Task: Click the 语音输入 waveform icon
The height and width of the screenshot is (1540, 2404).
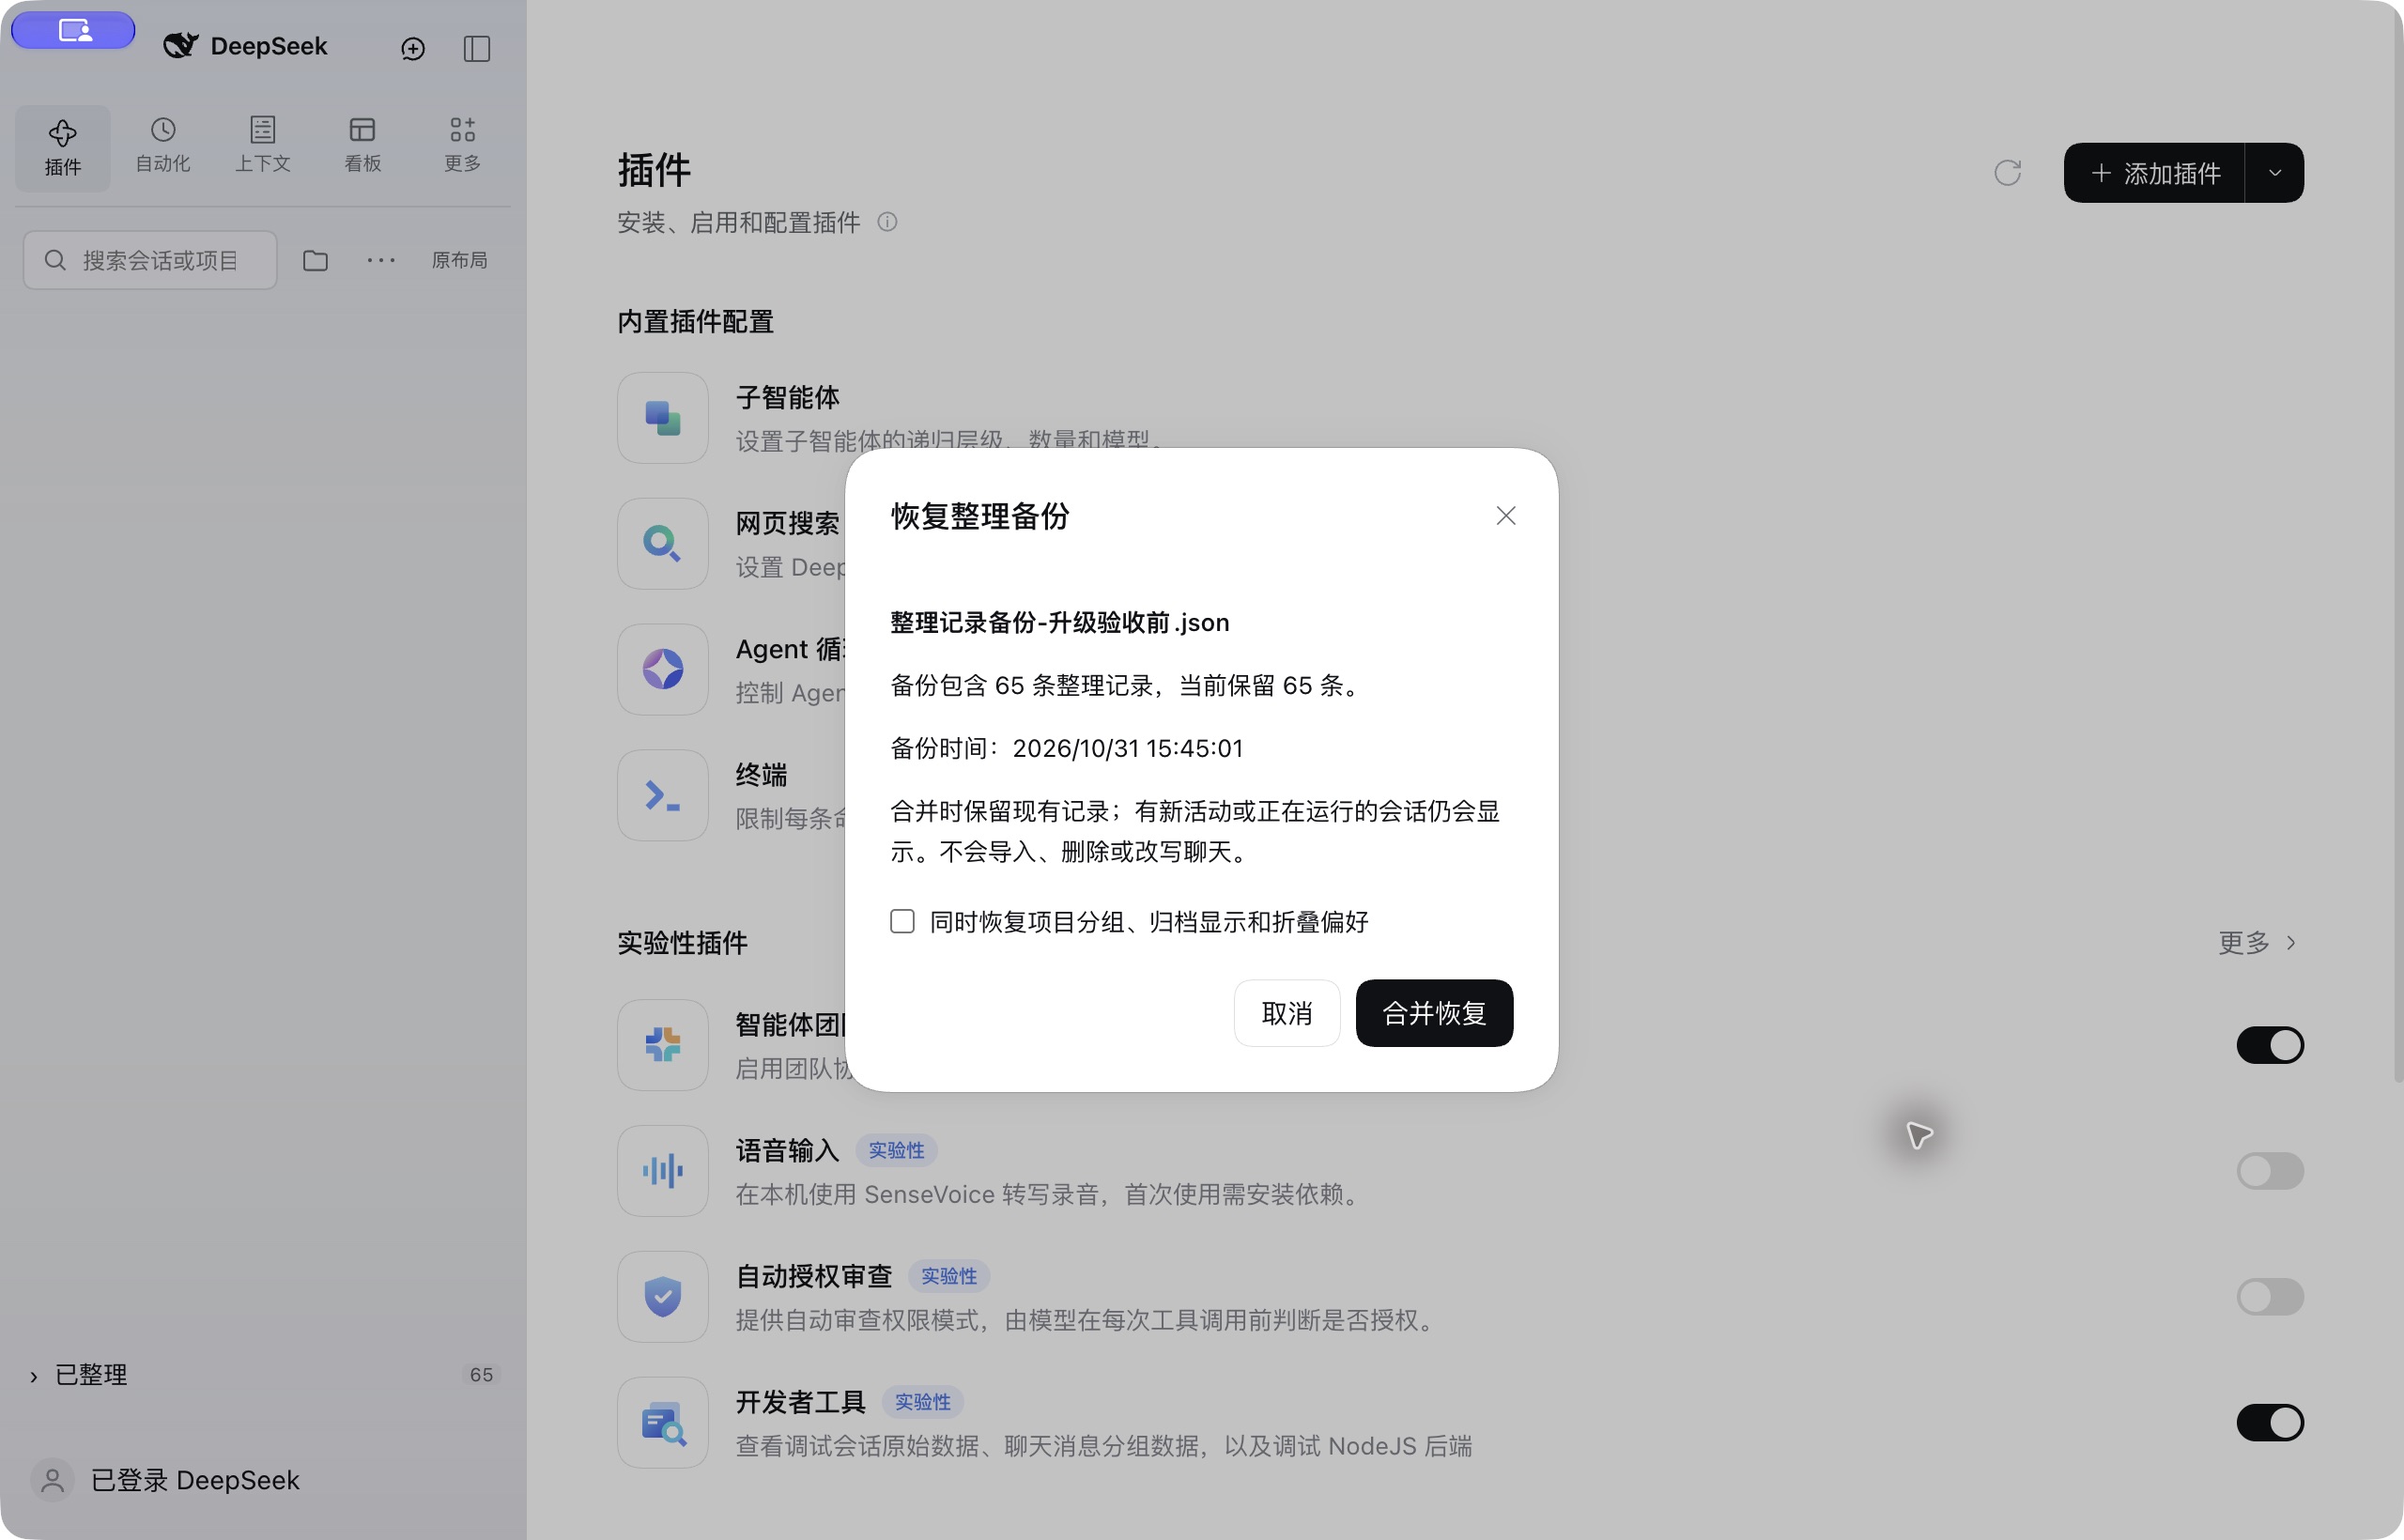Action: coord(663,1171)
